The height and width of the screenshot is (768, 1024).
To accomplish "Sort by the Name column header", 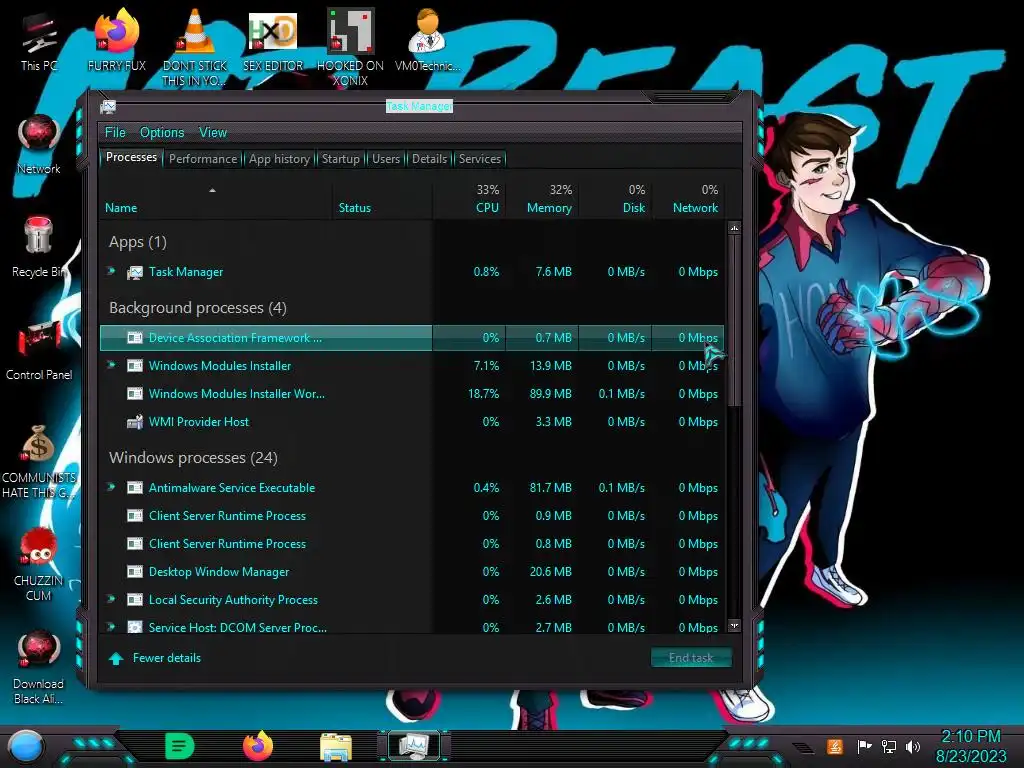I will tap(216, 199).
